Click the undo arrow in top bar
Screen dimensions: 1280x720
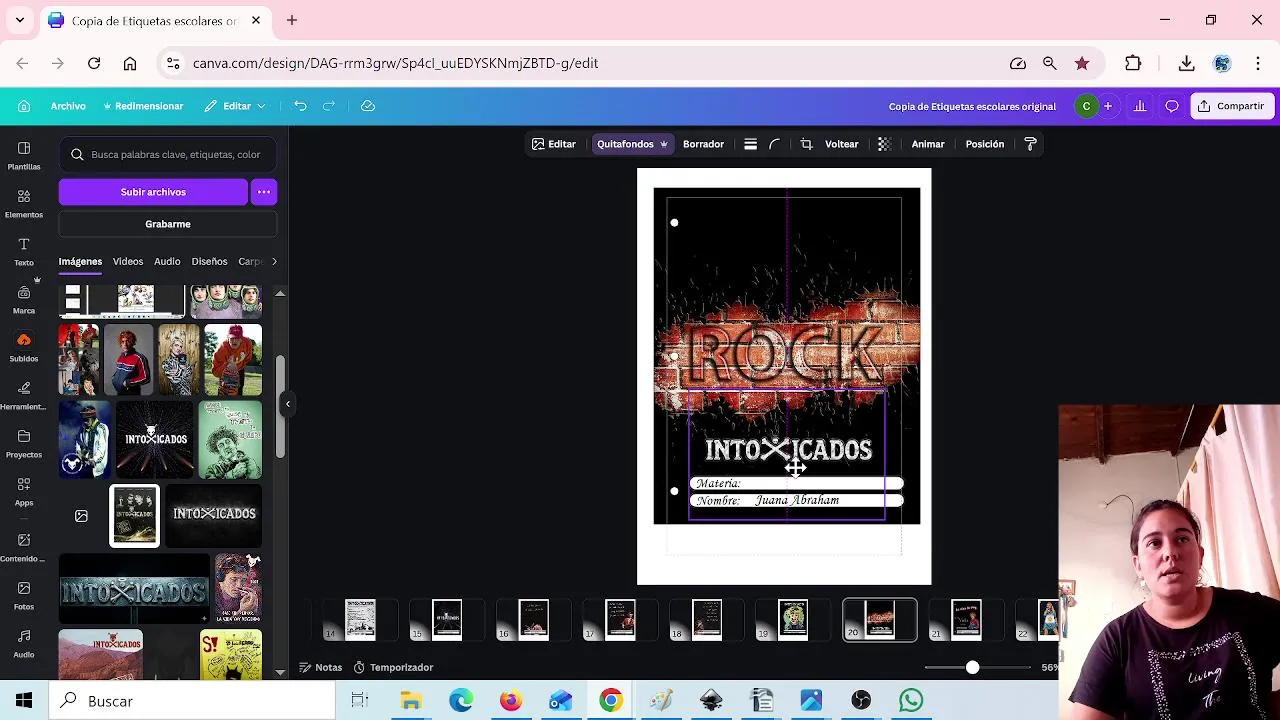click(x=300, y=106)
